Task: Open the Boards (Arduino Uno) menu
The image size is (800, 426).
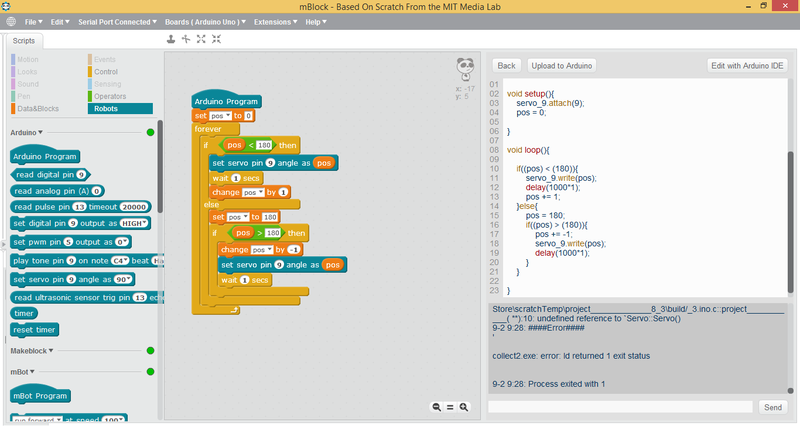Action: tap(205, 22)
